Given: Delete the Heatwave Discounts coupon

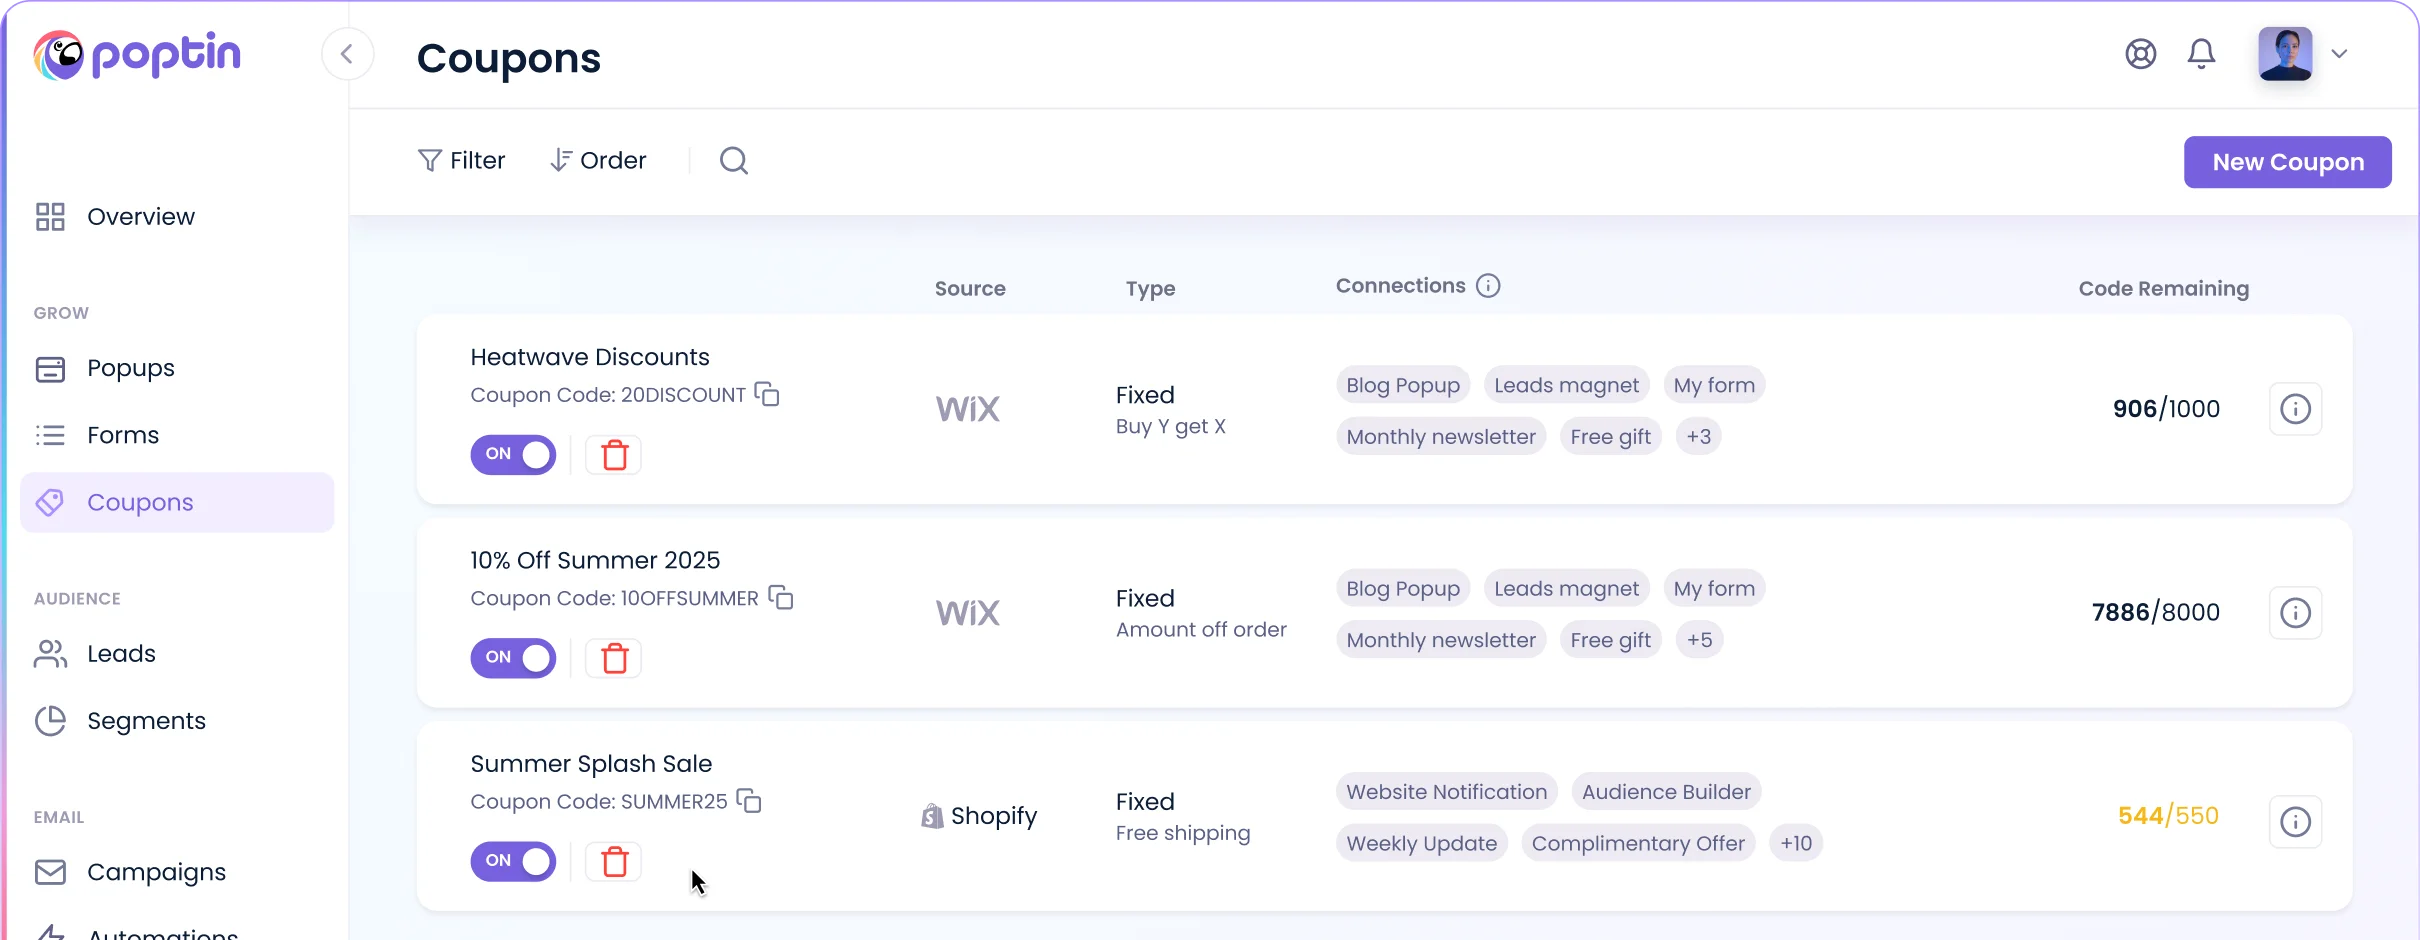Looking at the screenshot, I should 614,455.
